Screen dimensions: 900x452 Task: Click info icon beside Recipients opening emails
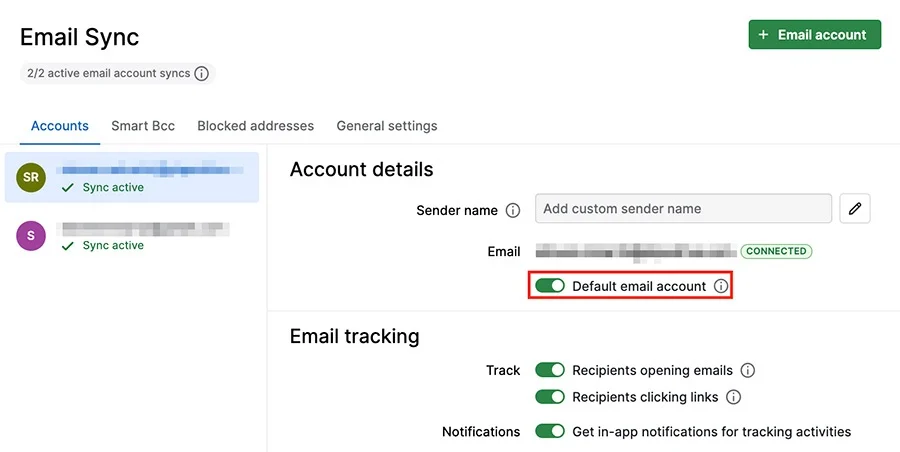click(747, 370)
